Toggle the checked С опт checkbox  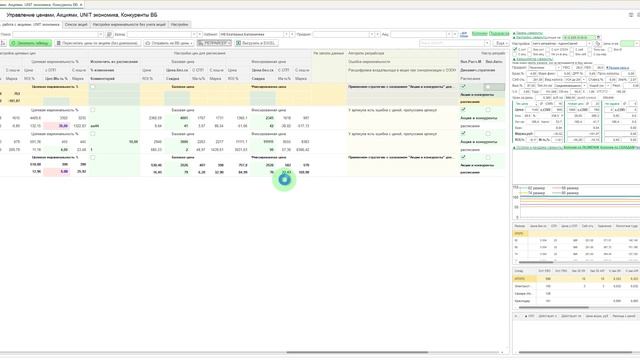pos(515,49)
